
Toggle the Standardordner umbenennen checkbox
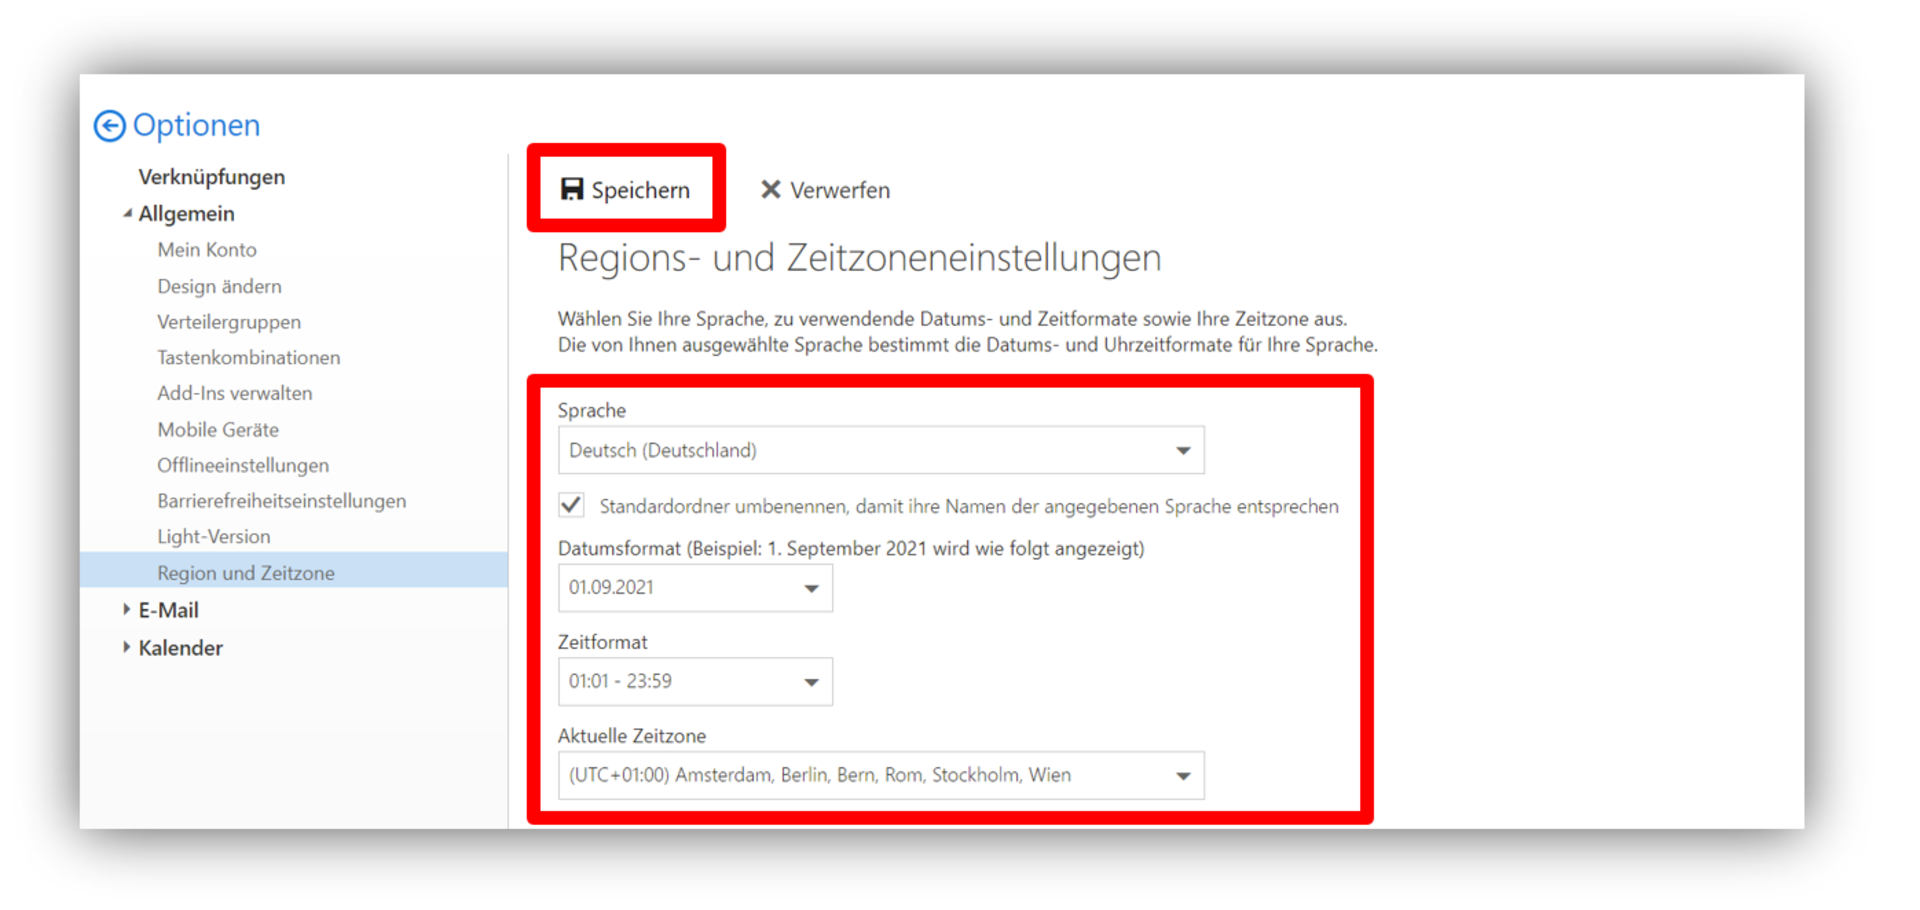click(572, 506)
